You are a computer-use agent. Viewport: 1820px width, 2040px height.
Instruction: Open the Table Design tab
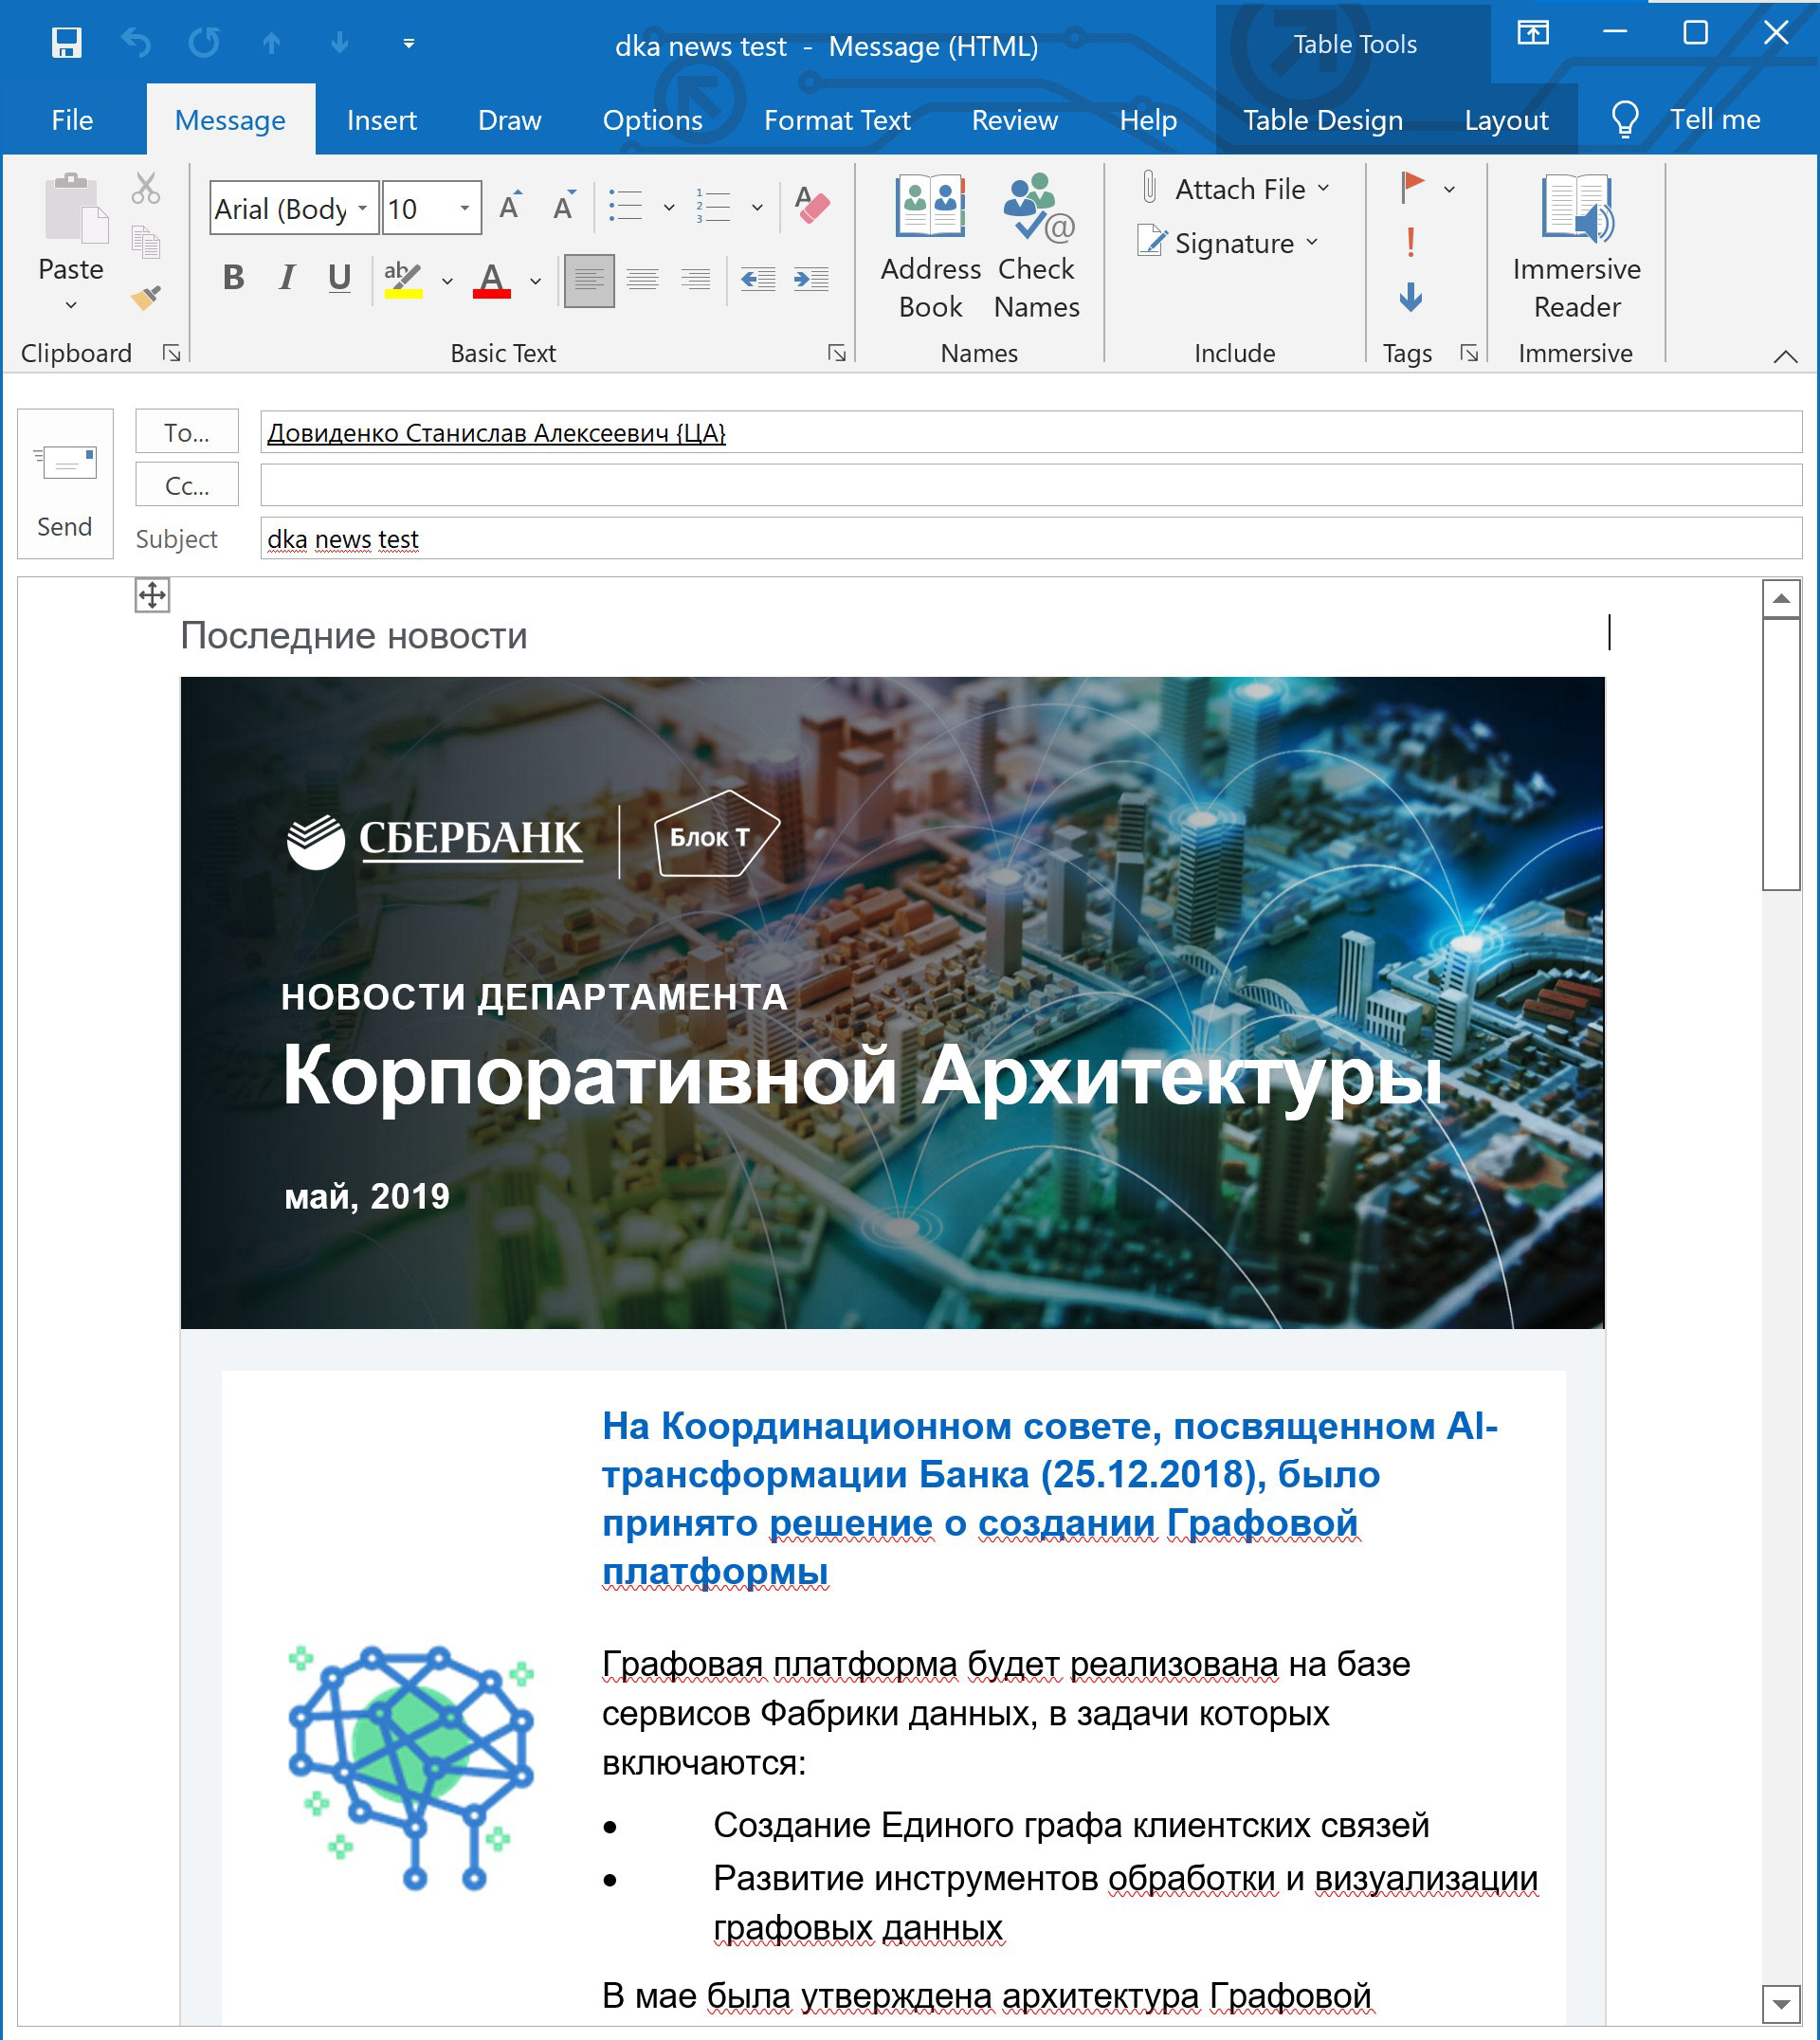1322,120
